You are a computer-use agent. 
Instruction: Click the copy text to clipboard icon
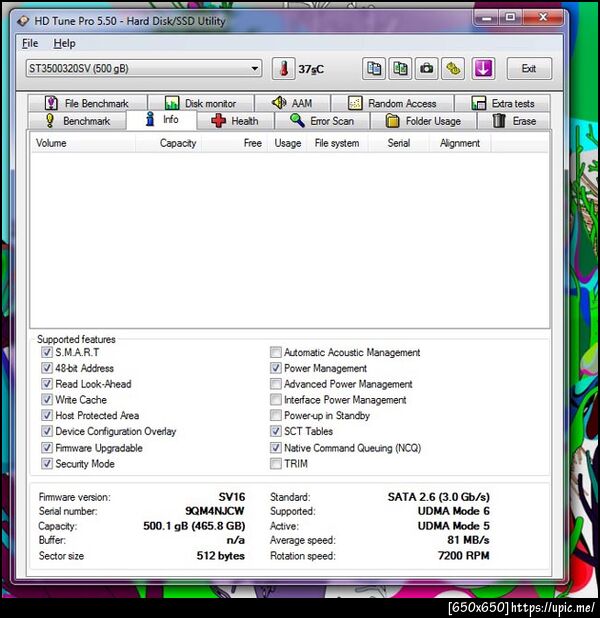(374, 69)
